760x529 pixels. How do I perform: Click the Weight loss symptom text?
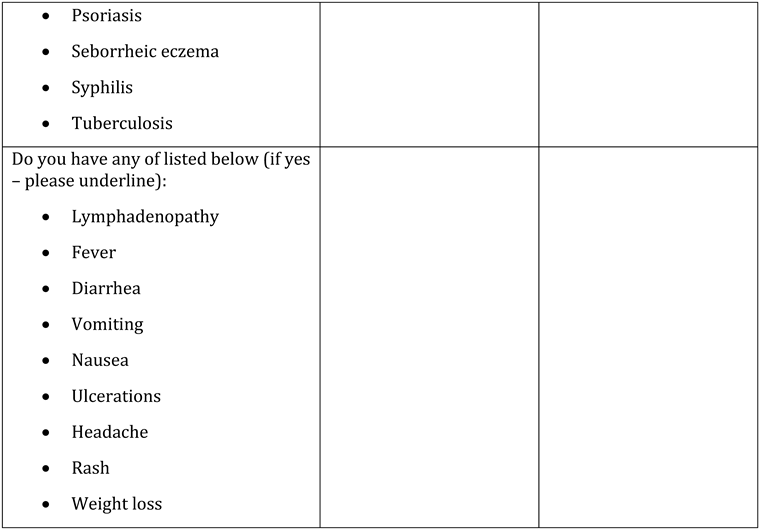[x=116, y=505]
